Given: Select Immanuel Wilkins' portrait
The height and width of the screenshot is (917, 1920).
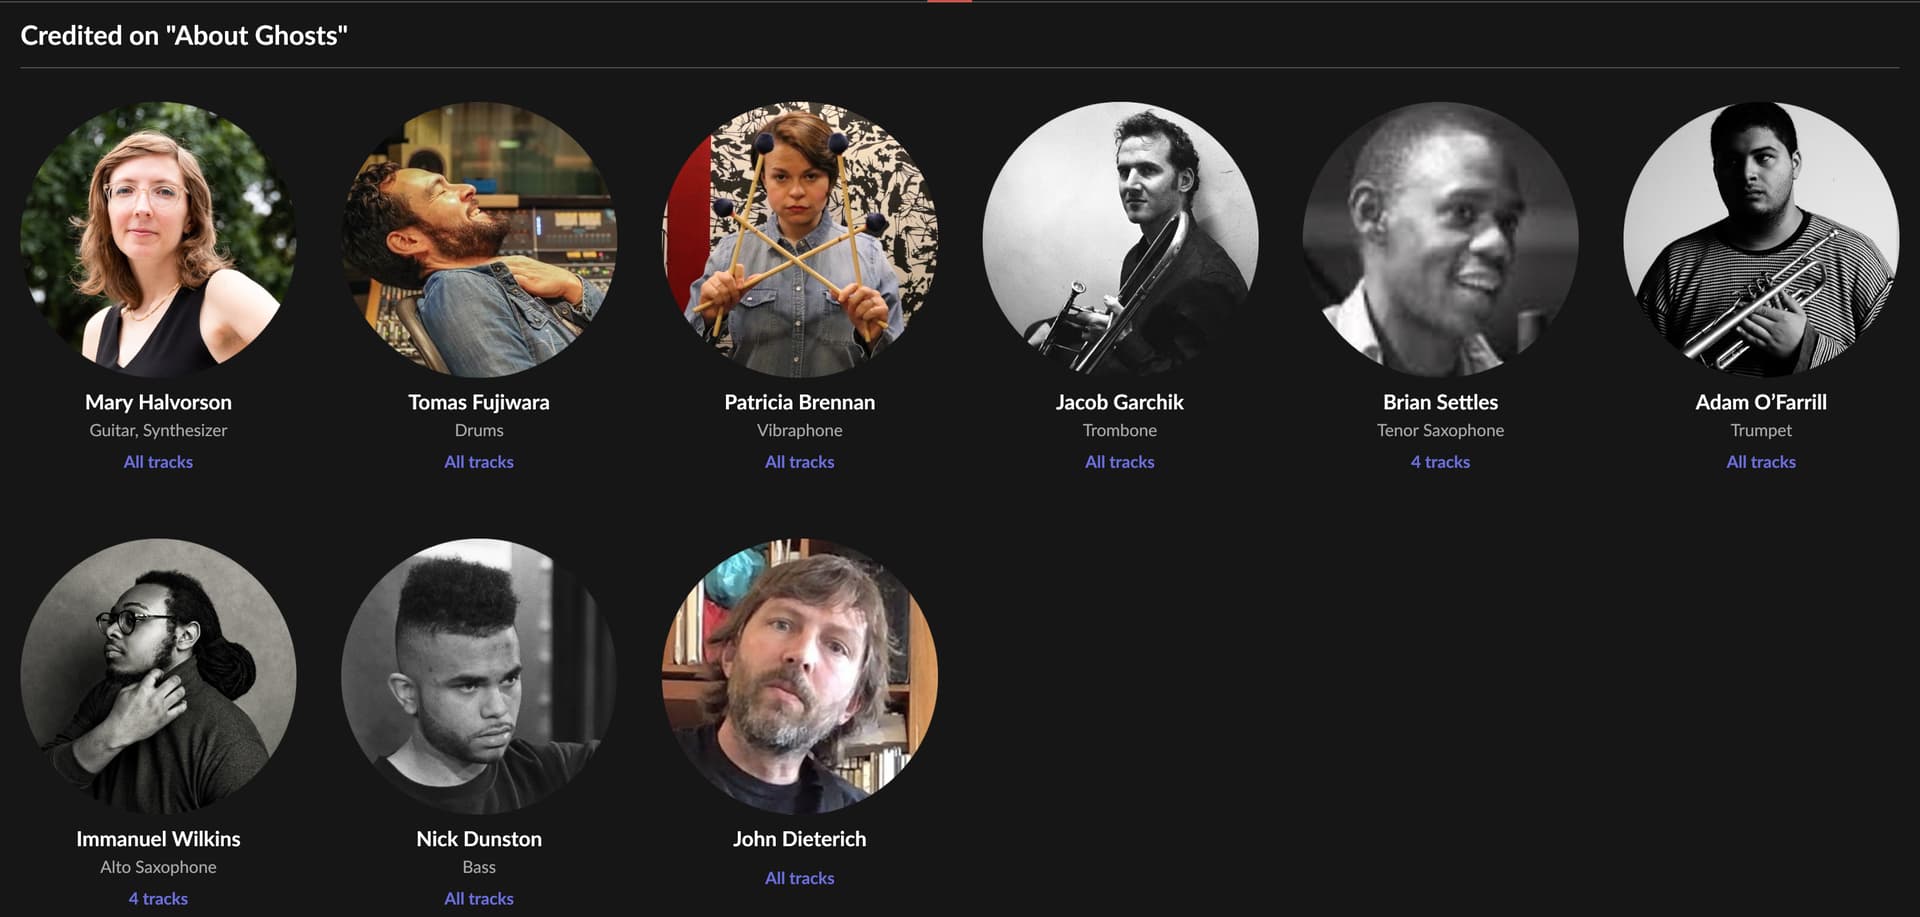Looking at the screenshot, I should [158, 676].
